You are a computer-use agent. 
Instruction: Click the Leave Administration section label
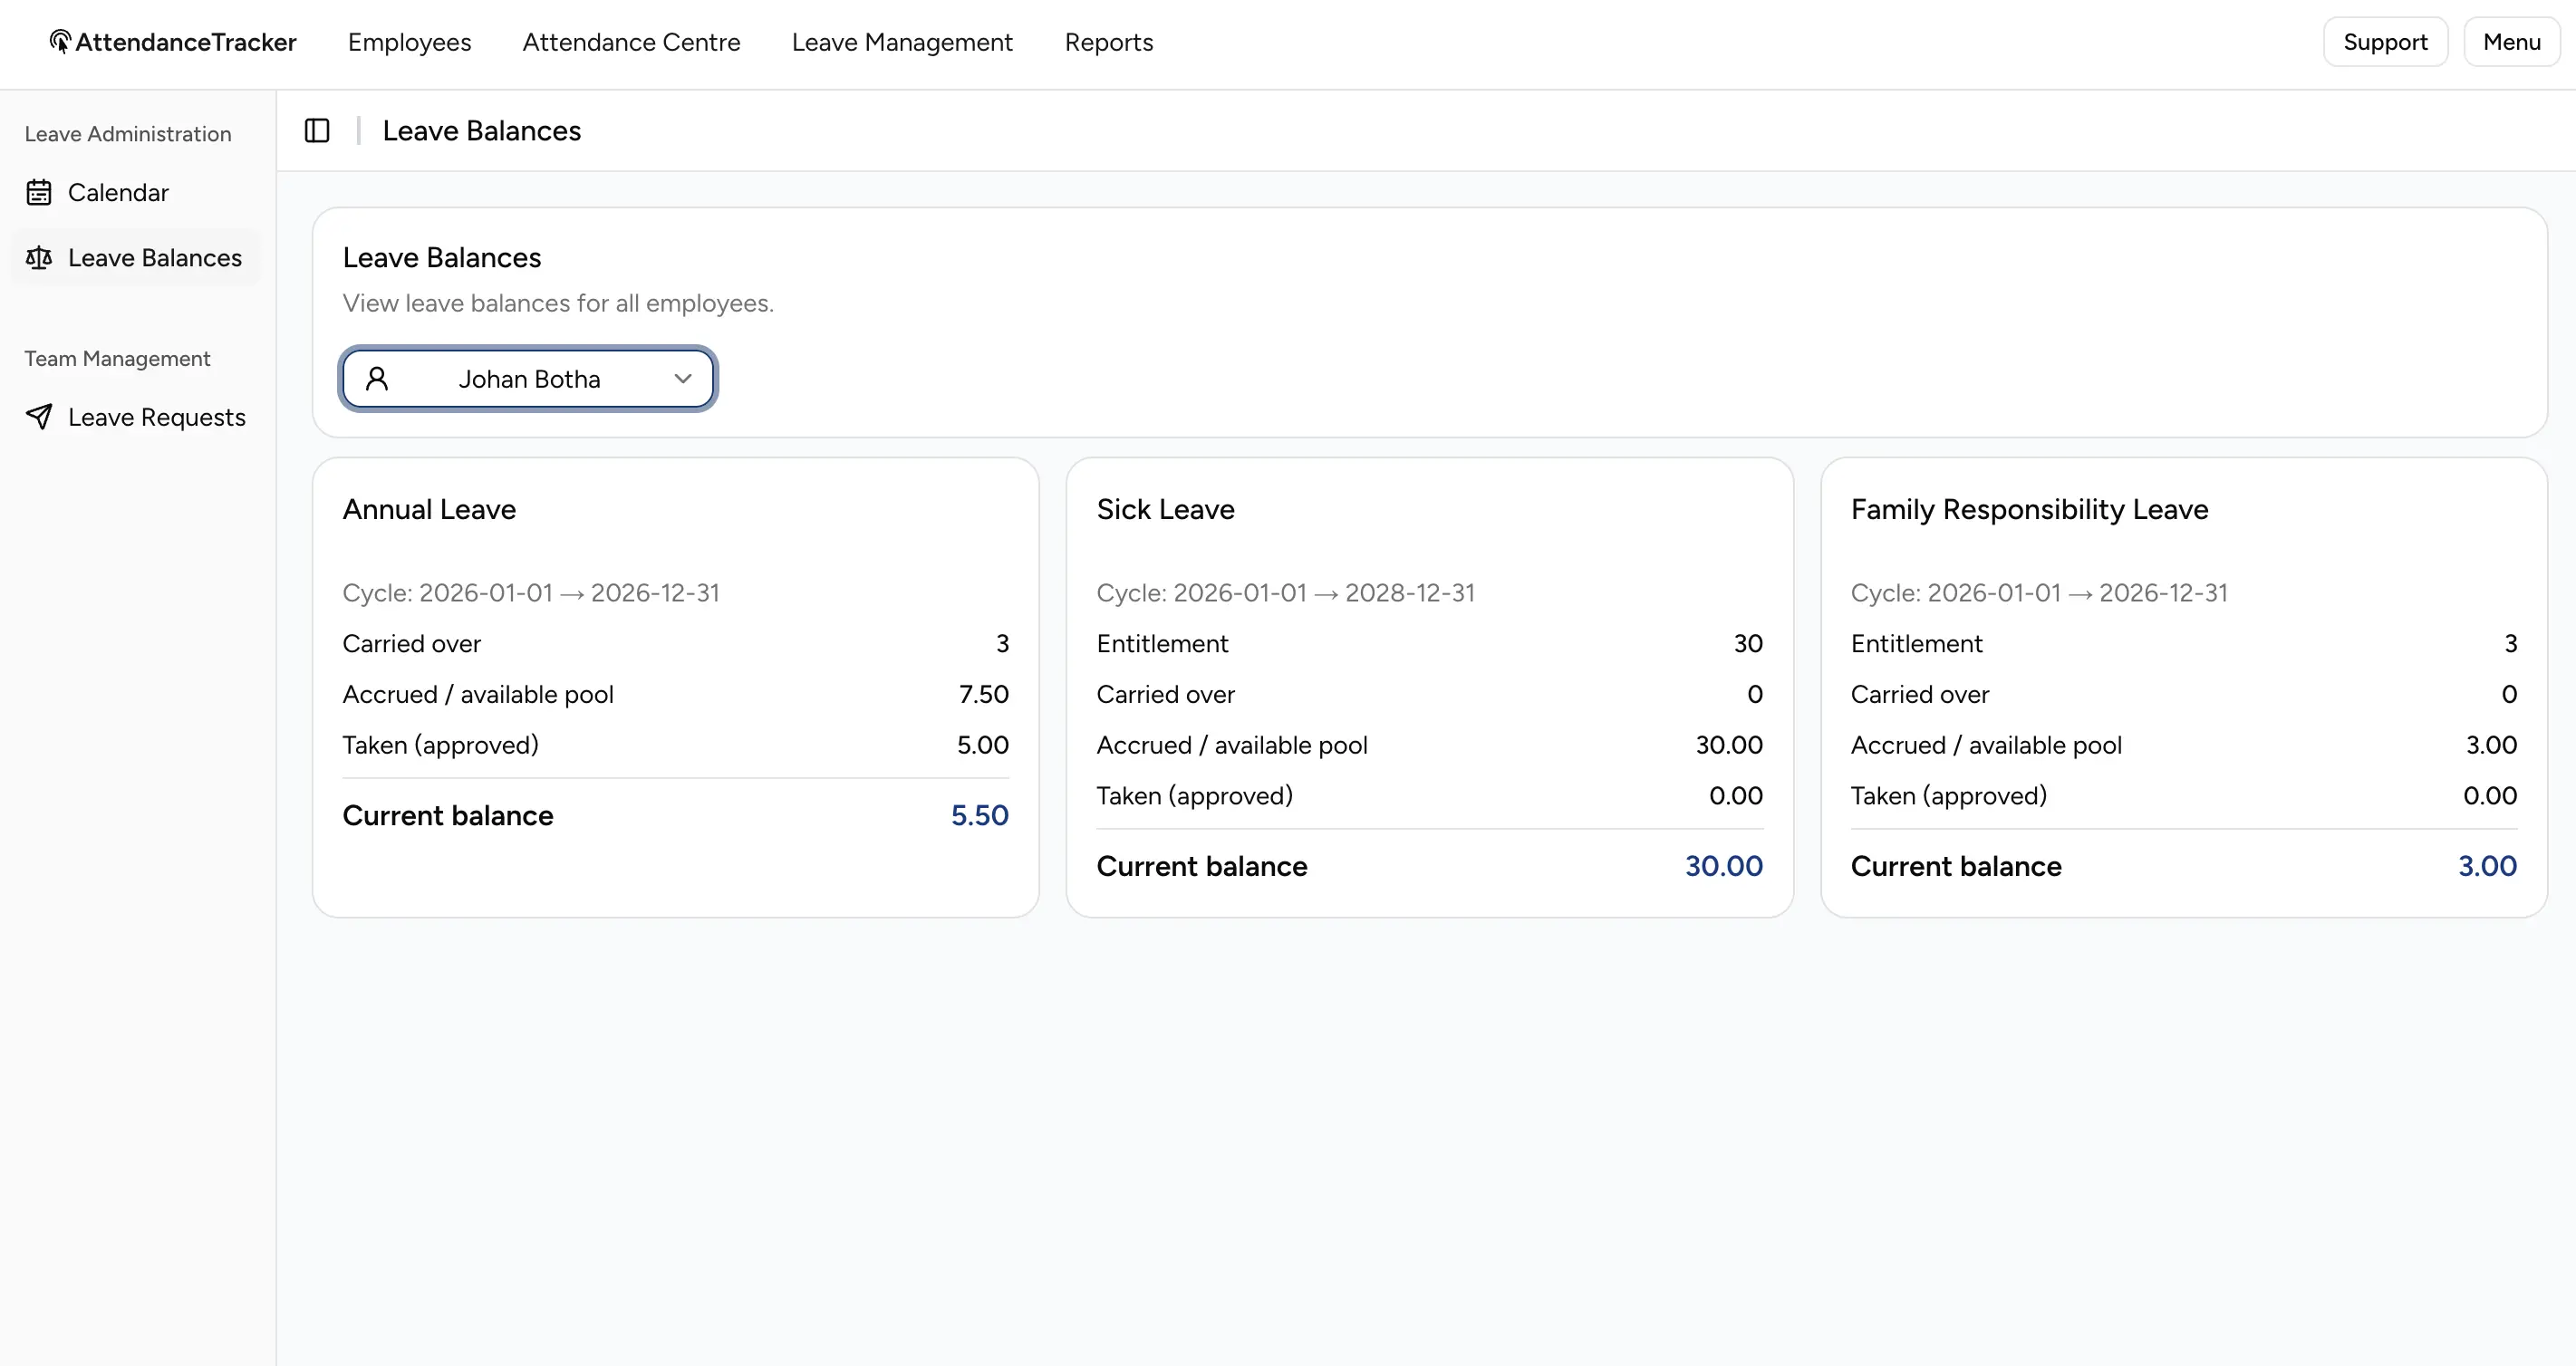pos(128,134)
